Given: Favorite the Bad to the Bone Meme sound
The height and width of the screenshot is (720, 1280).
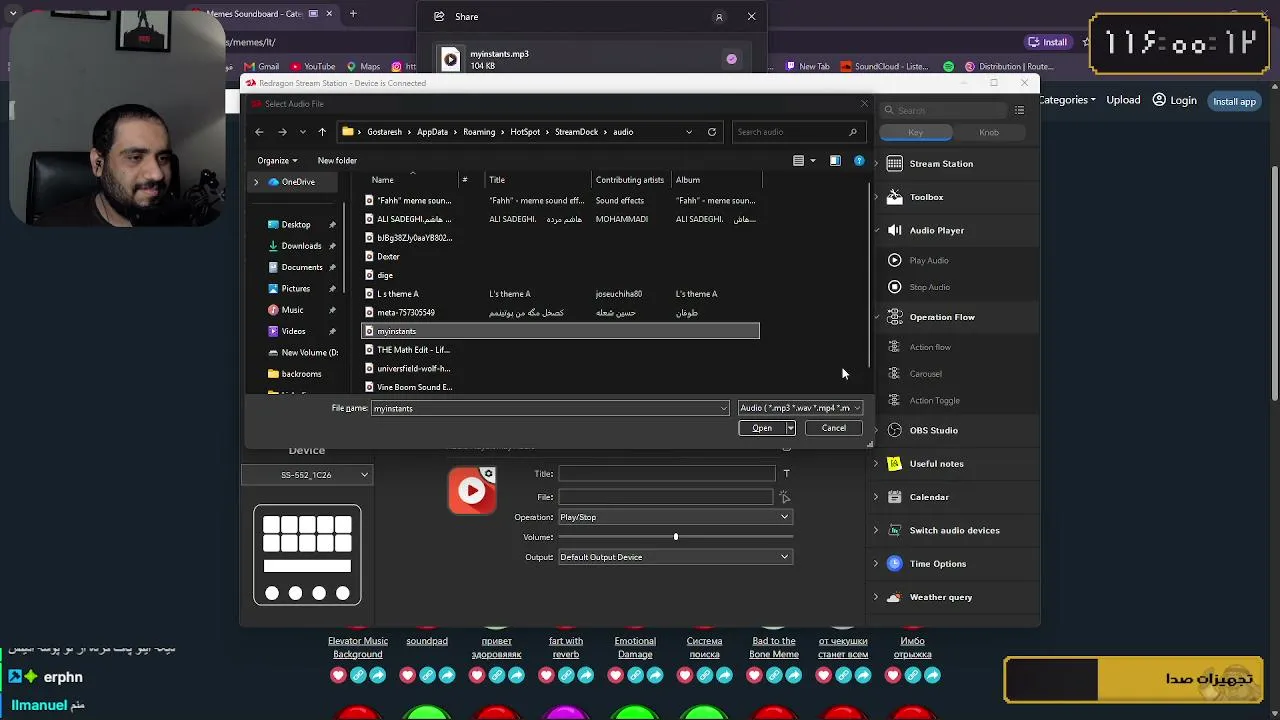Looking at the screenshot, I should tap(754, 676).
